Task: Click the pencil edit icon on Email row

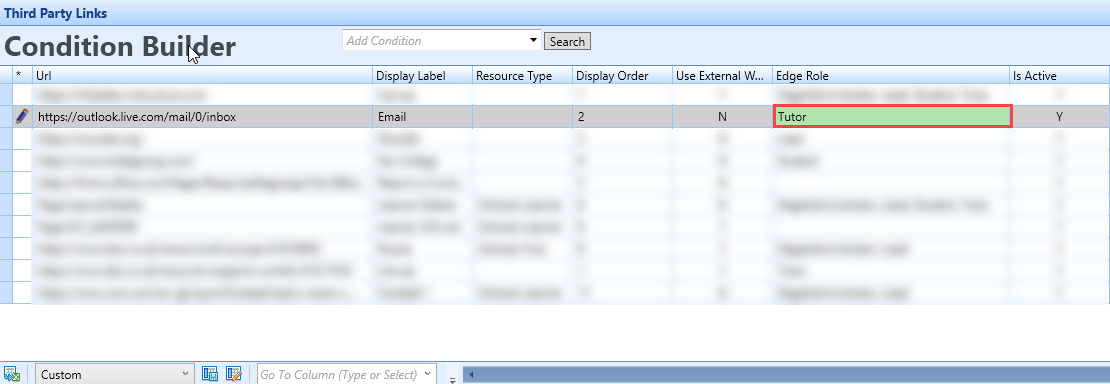Action: [22, 116]
